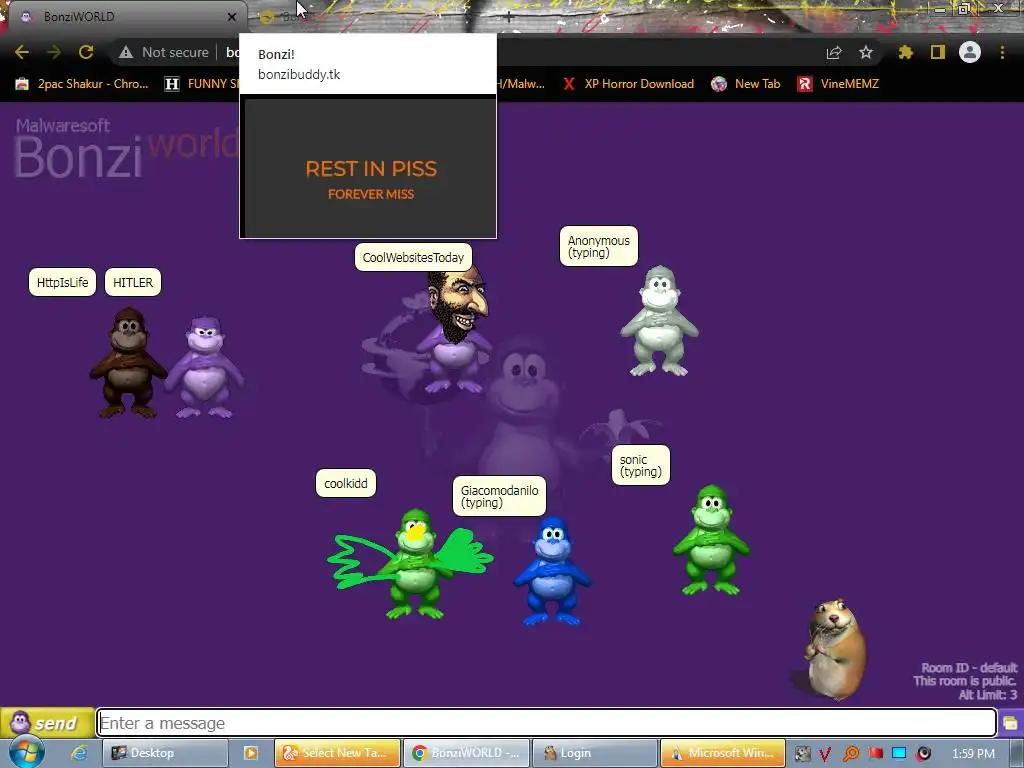Viewport: 1024px width, 768px height.
Task: Click the hamster character in corner
Action: pyautogui.click(x=835, y=649)
